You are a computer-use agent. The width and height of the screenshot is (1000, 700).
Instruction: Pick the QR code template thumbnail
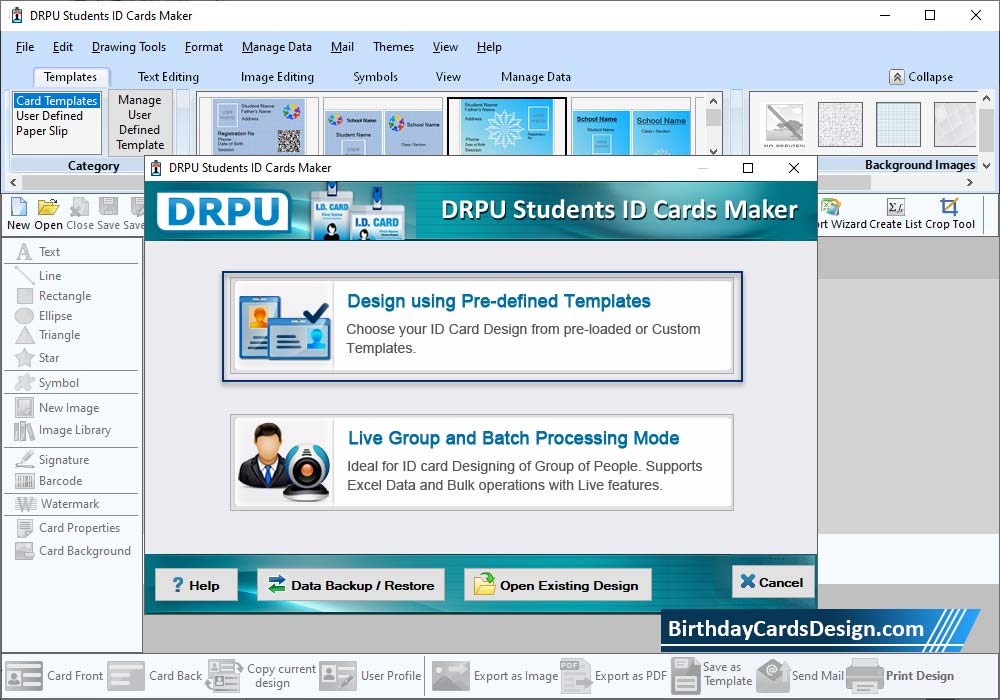click(258, 126)
